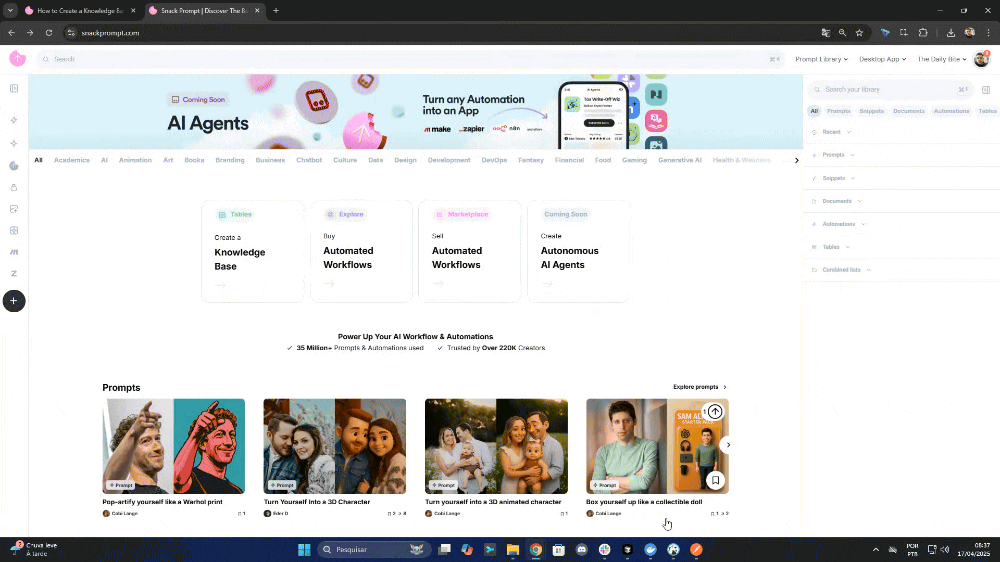The width and height of the screenshot is (1000, 562).
Task: Bookmark the collectible doll prompt
Action: point(716,480)
